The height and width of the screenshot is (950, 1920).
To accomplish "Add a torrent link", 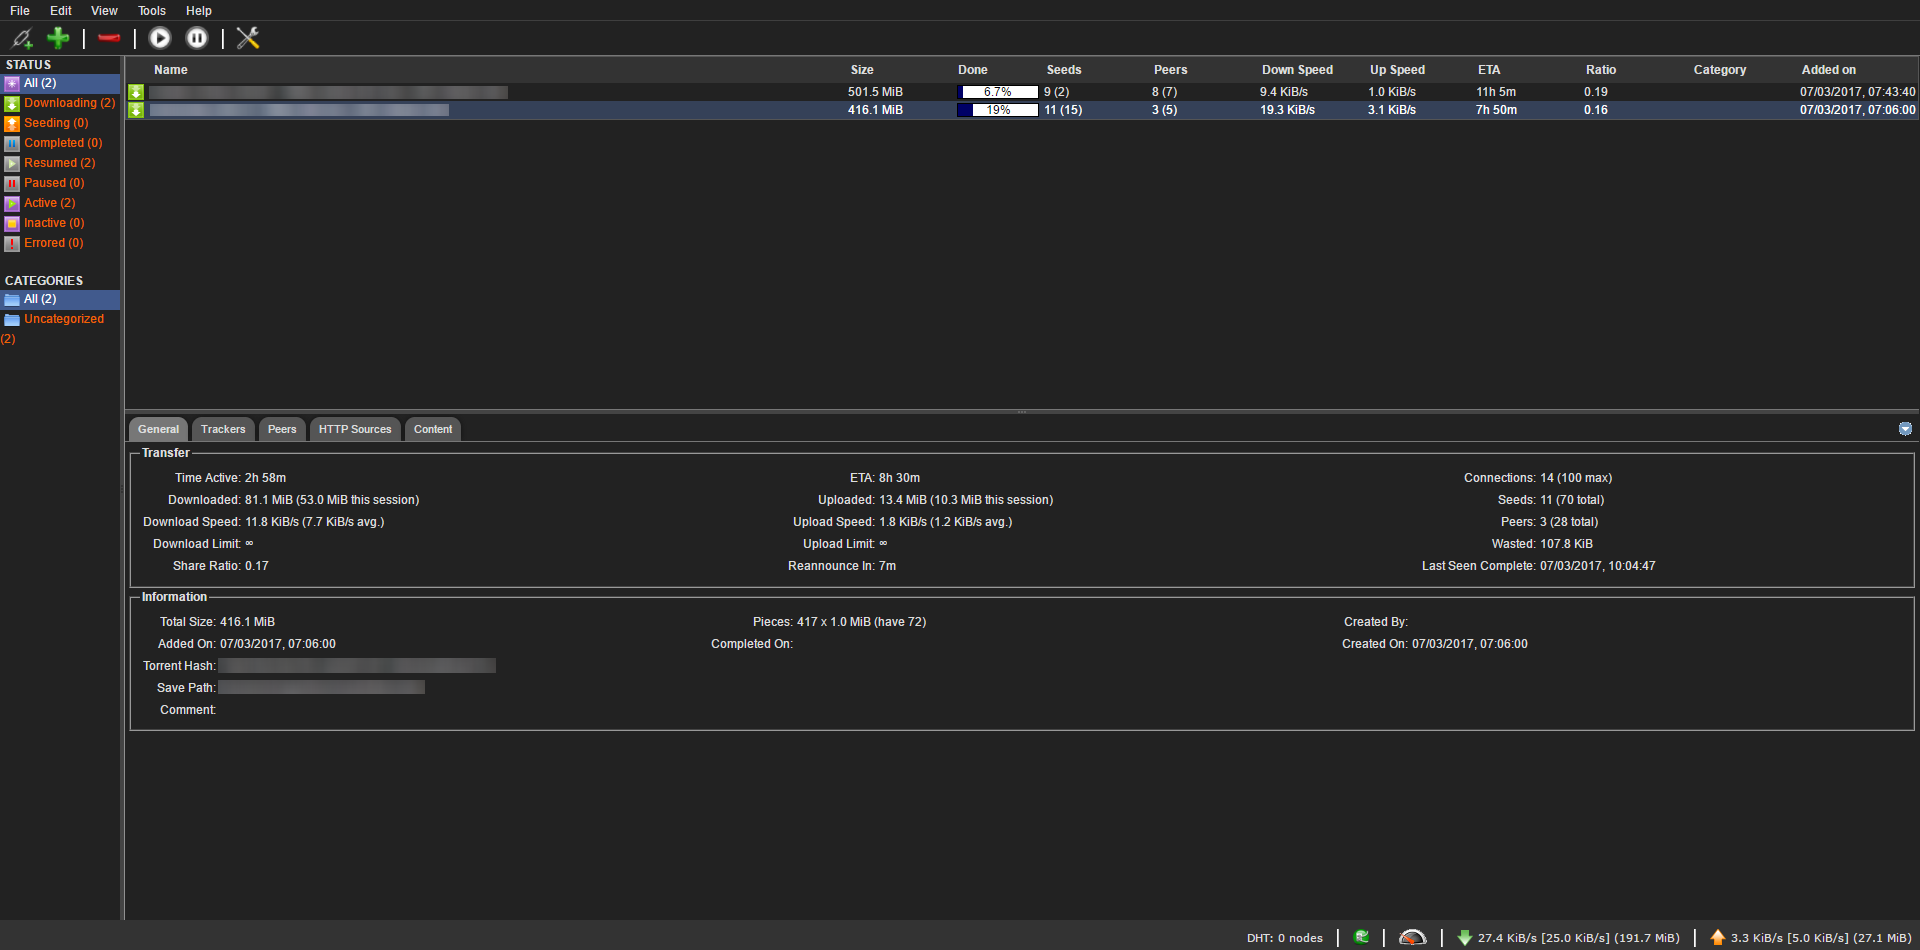I will click(22, 38).
